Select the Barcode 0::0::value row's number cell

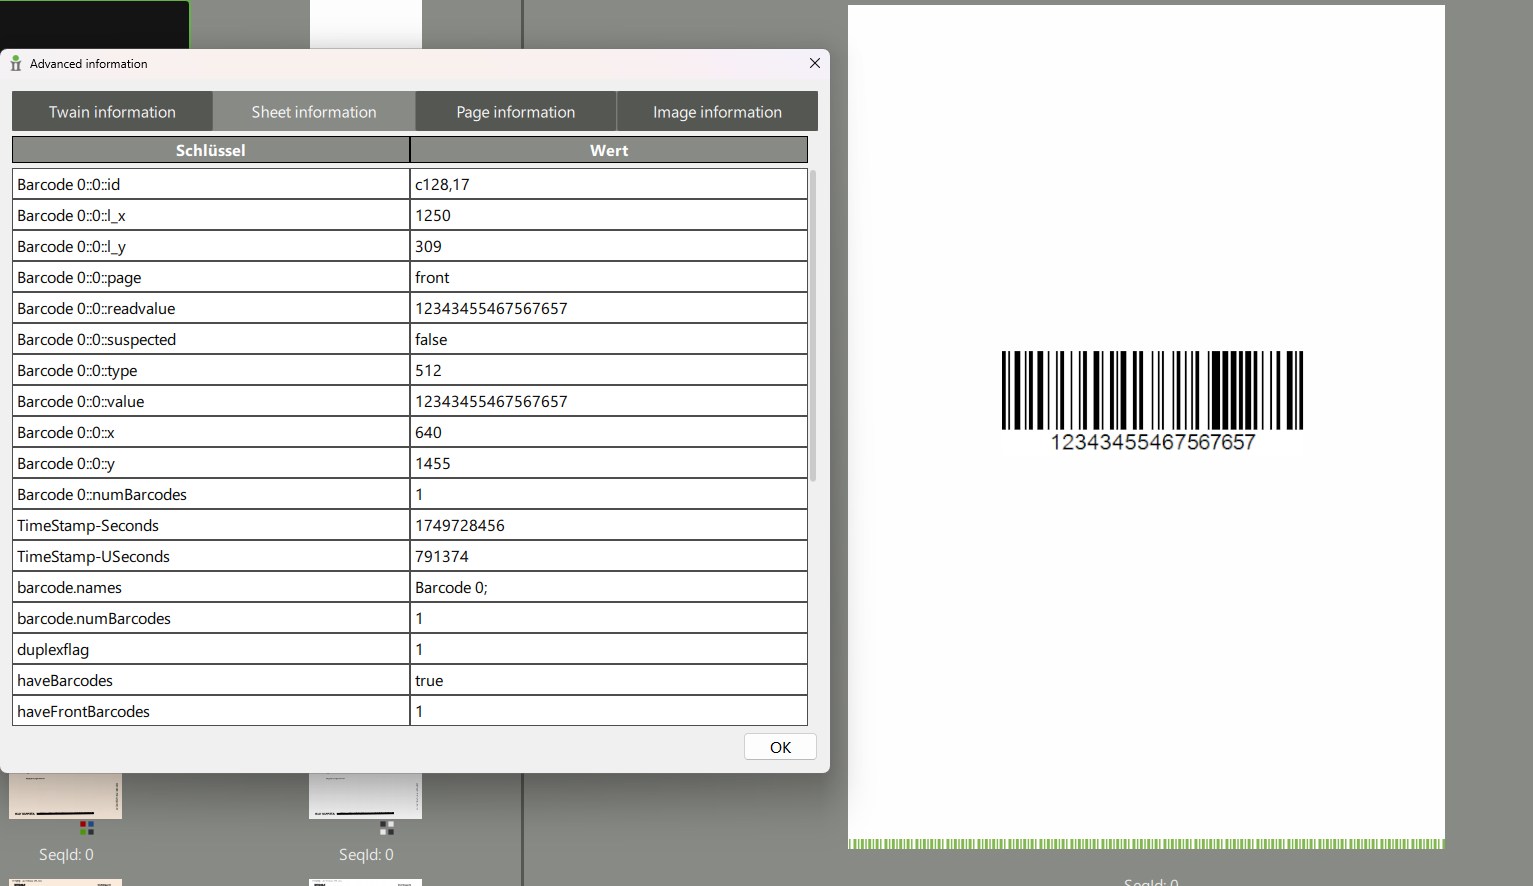pyautogui.click(x=609, y=401)
